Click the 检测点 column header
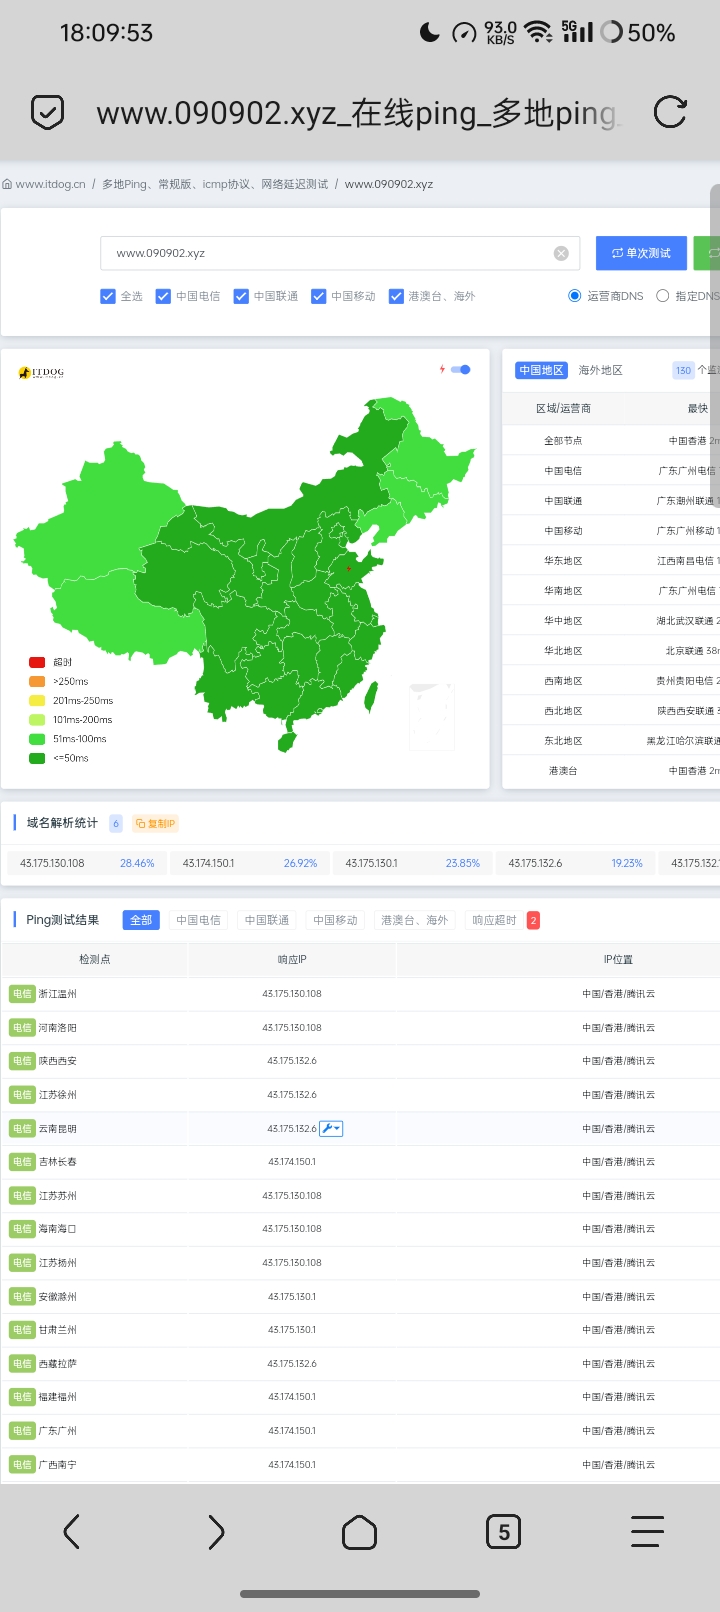Viewport: 720px width, 1612px height. click(x=95, y=959)
